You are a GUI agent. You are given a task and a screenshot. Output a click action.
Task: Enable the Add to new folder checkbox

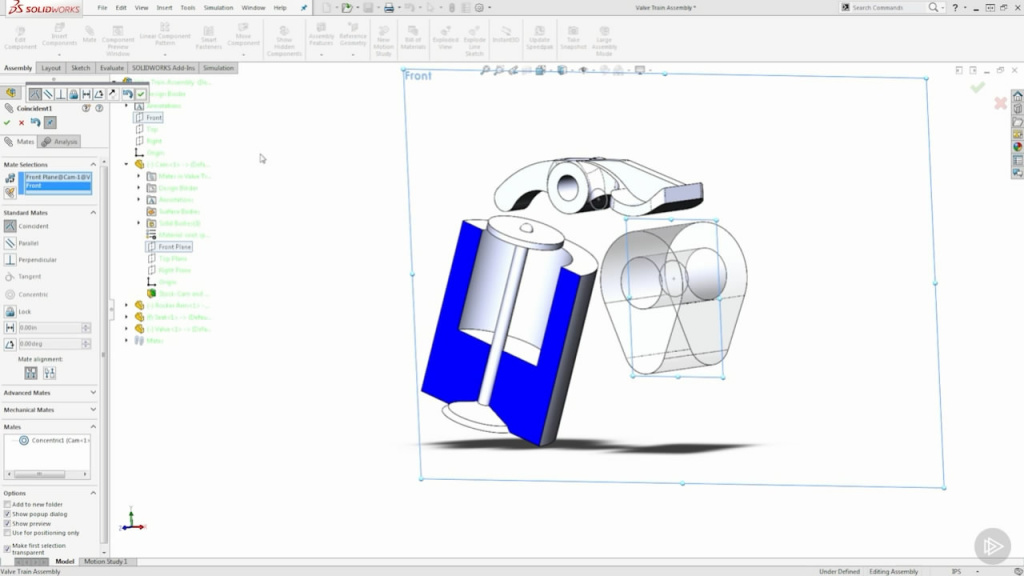[x=7, y=504]
